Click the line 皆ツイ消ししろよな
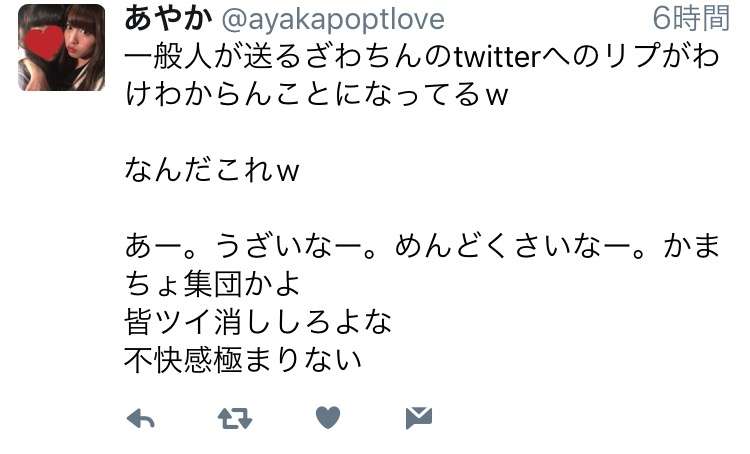 (x=258, y=322)
